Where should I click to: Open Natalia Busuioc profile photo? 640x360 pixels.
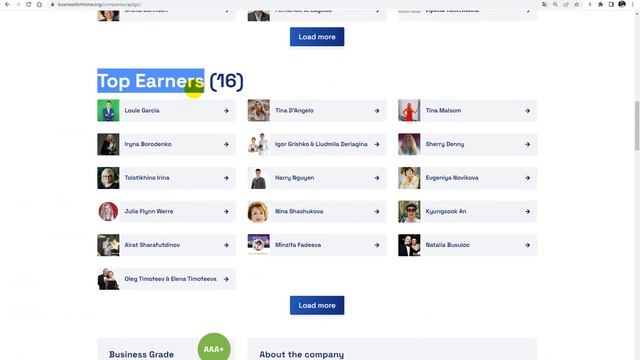pyautogui.click(x=409, y=245)
